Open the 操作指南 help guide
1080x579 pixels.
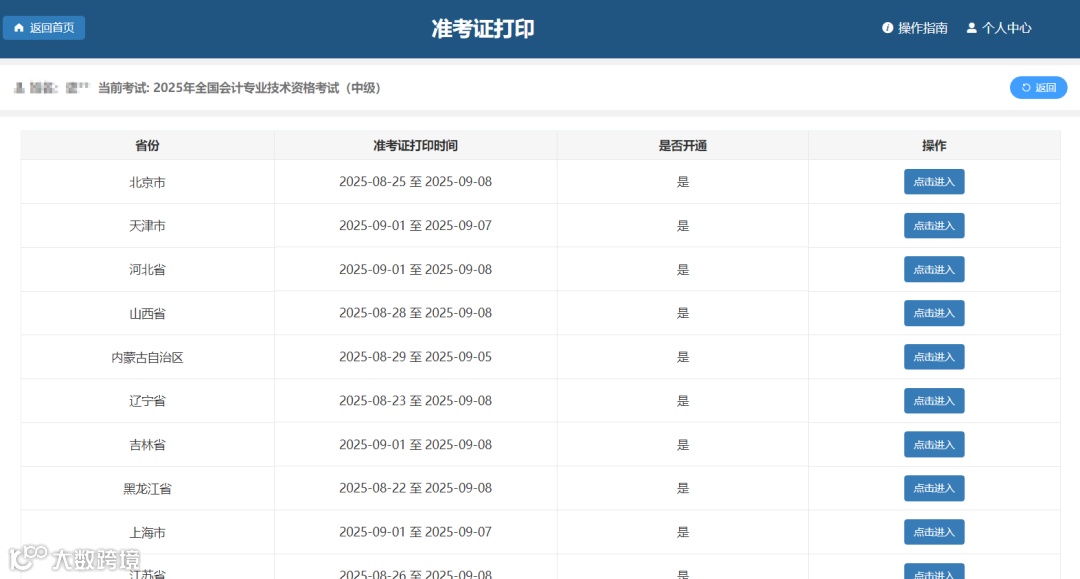[915, 28]
